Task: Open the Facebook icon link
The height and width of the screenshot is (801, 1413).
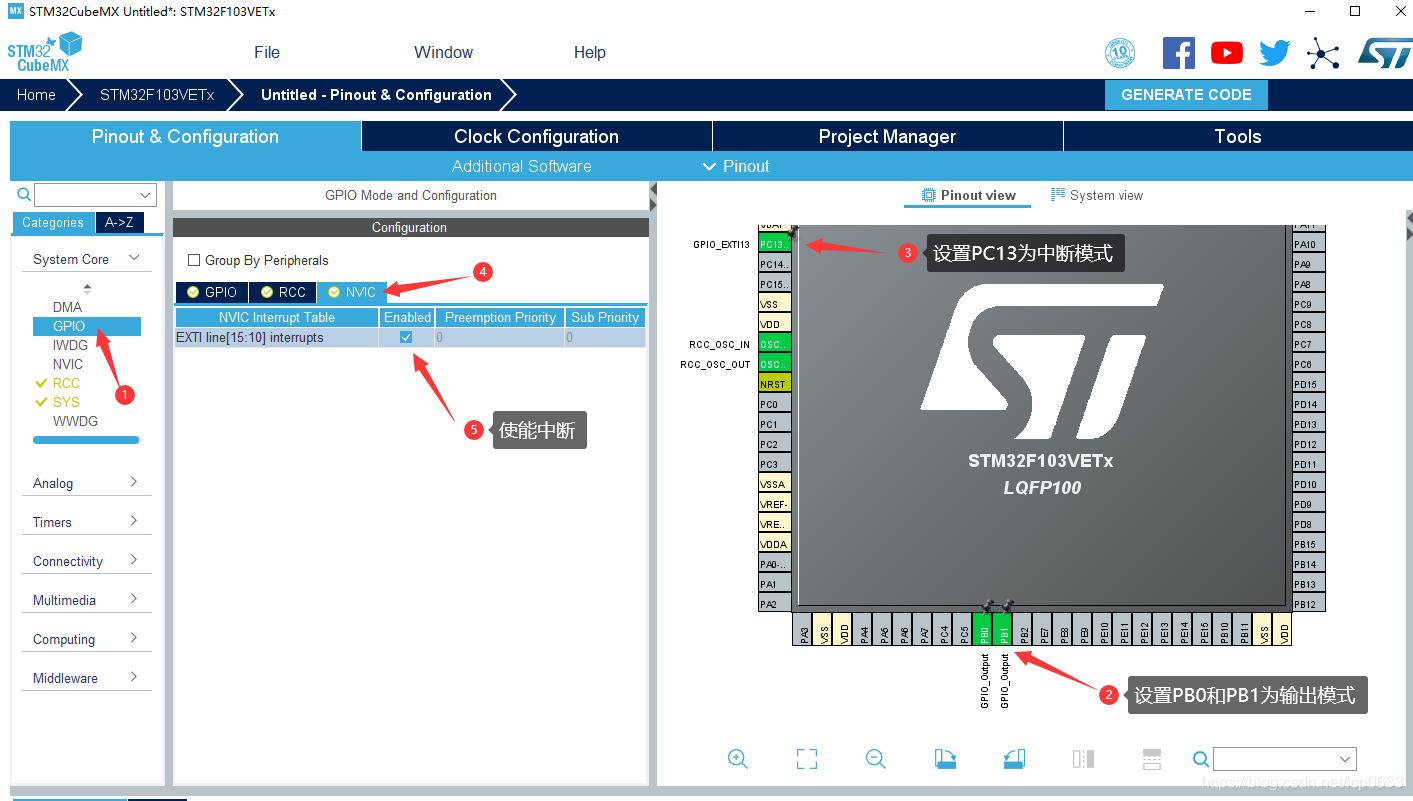Action: click(1179, 53)
